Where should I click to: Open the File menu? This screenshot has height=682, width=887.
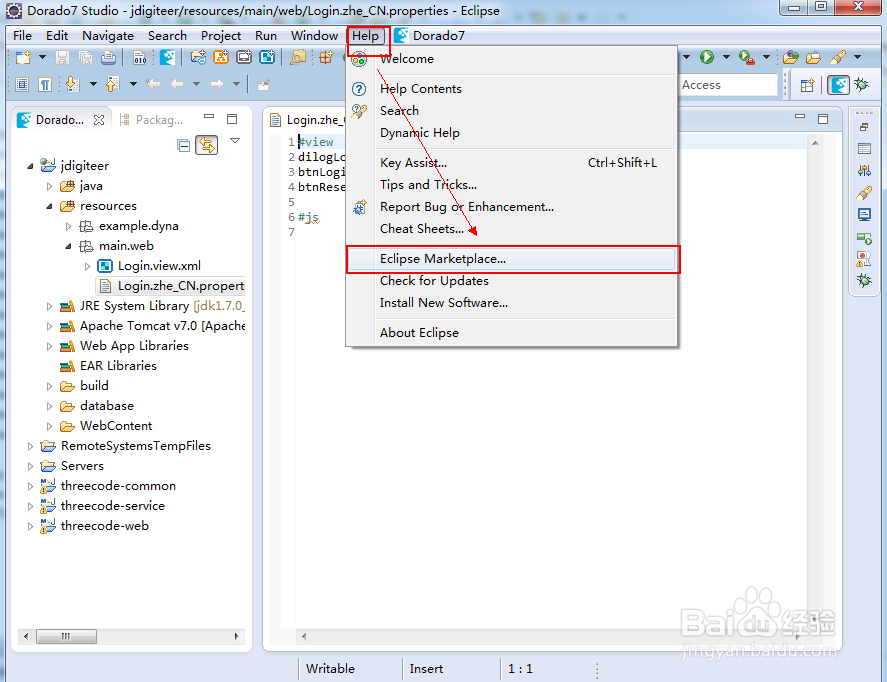click(x=22, y=36)
